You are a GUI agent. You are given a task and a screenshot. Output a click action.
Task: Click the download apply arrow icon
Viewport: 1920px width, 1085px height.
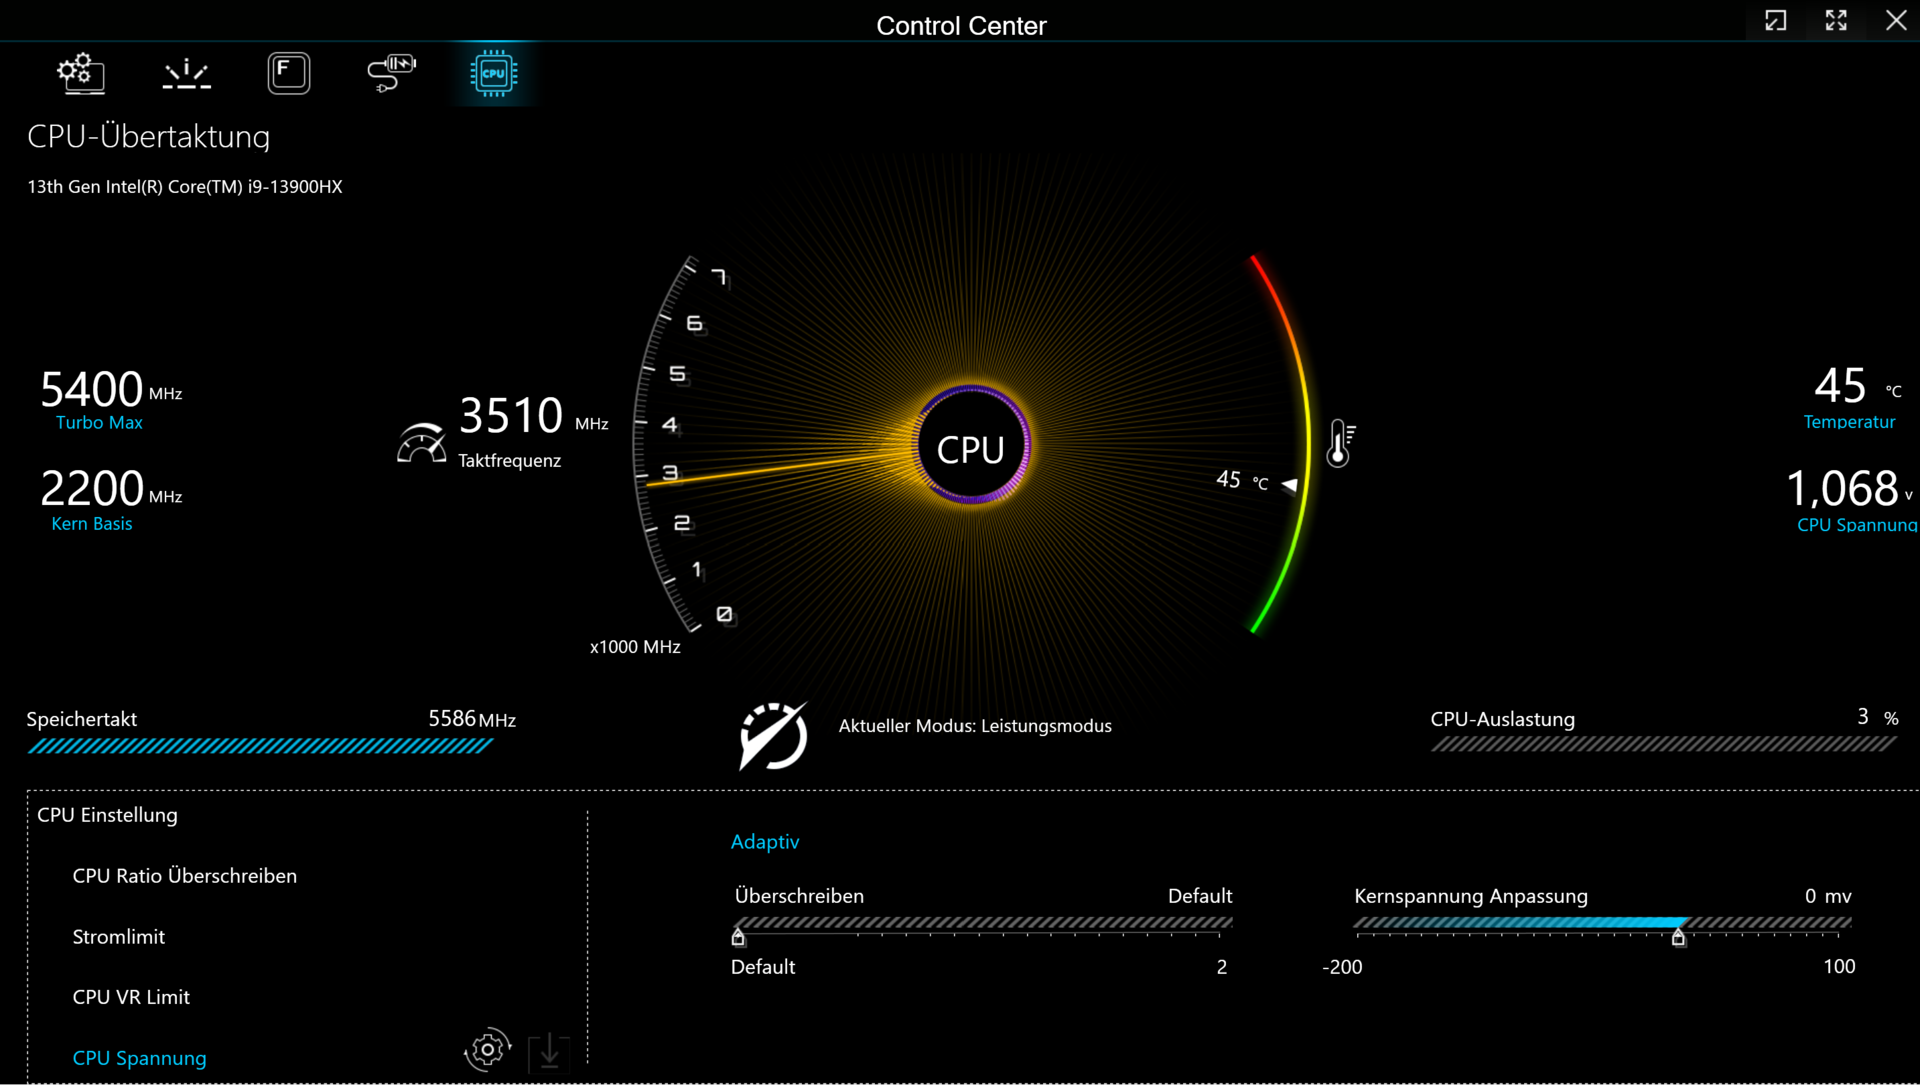click(x=549, y=1052)
